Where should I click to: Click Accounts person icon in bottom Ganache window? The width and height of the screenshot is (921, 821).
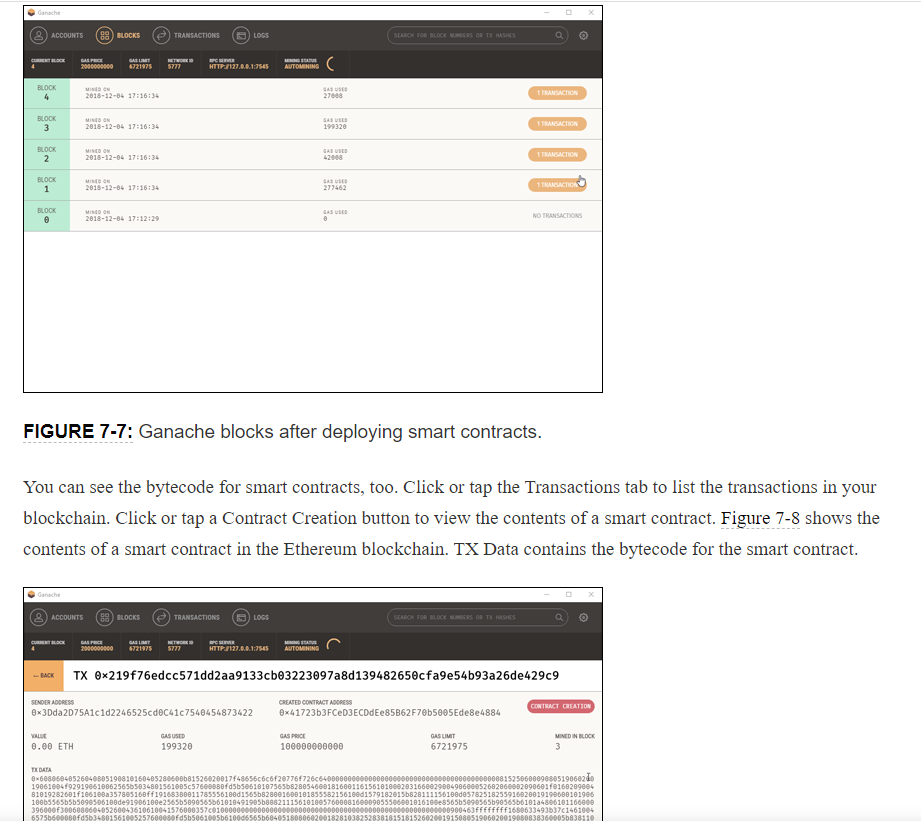[39, 618]
